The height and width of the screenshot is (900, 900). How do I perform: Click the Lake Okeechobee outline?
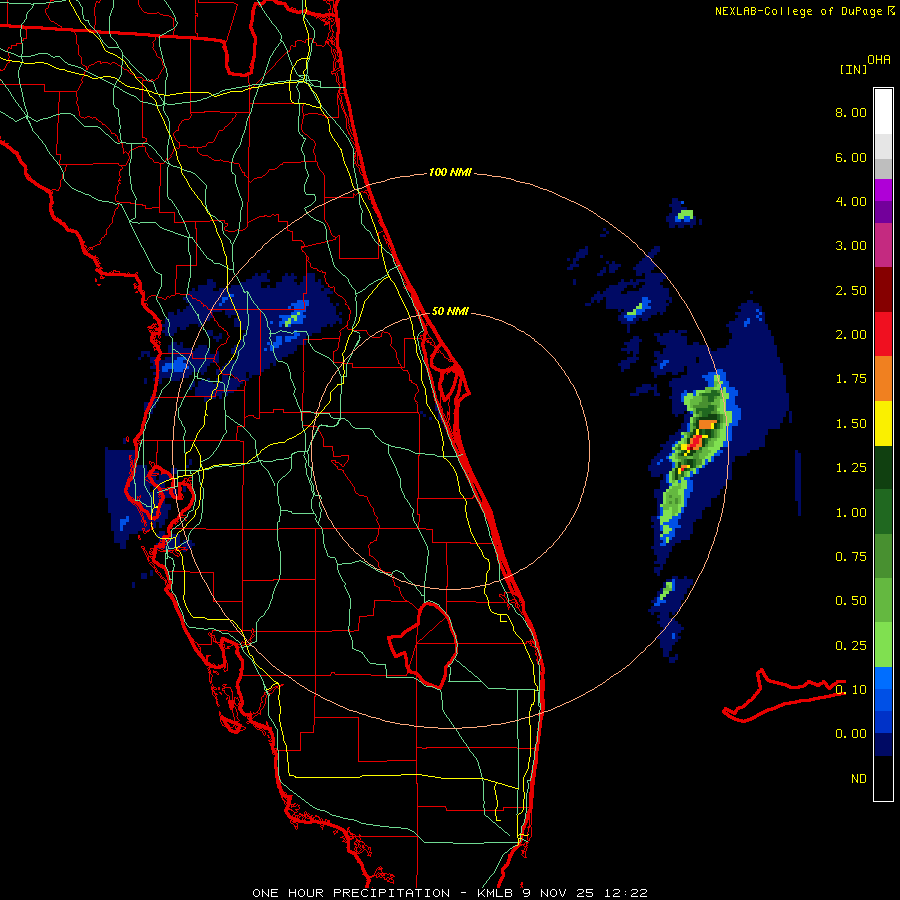(425, 644)
